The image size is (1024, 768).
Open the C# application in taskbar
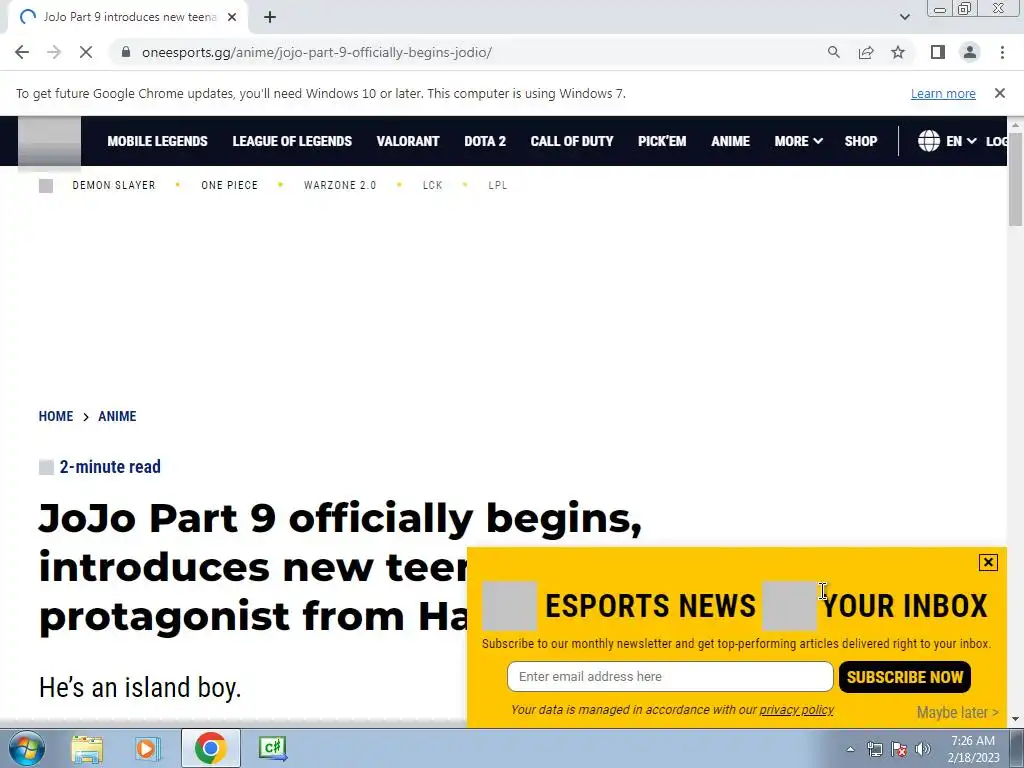(272, 748)
